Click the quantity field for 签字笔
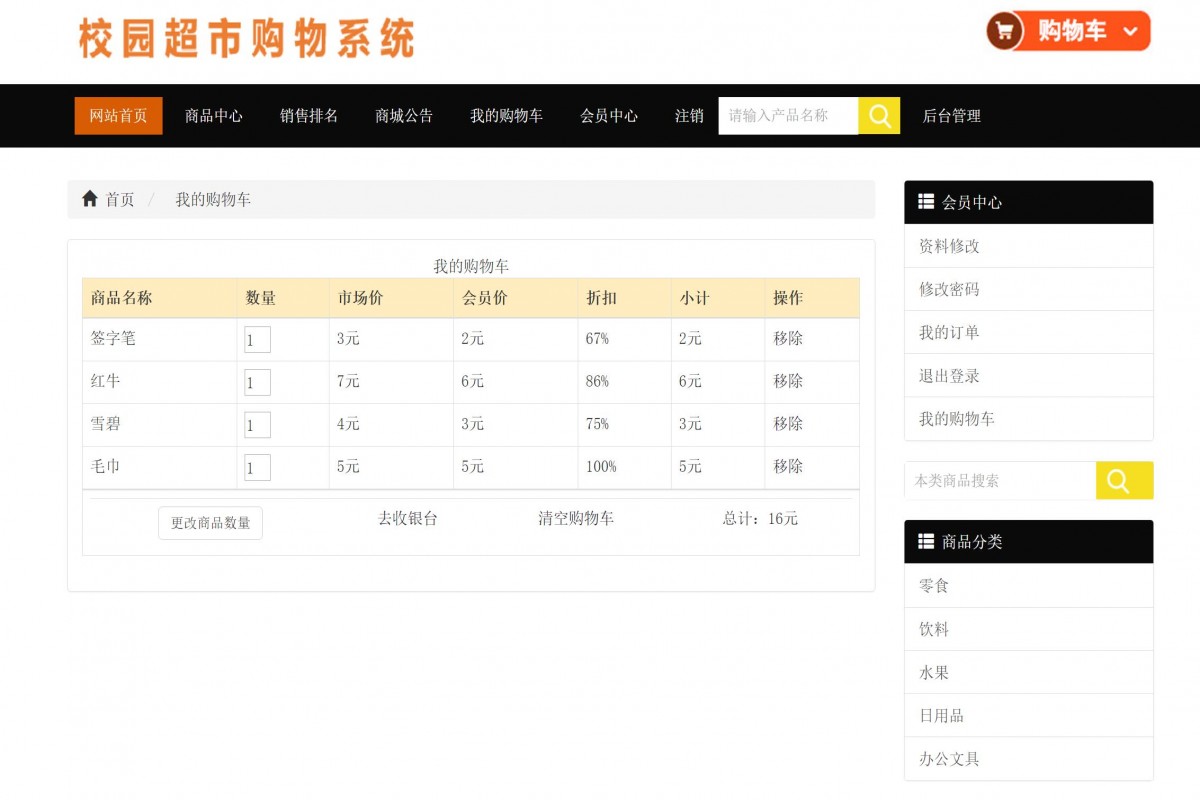Viewport: 1200px width, 800px height. click(257, 339)
